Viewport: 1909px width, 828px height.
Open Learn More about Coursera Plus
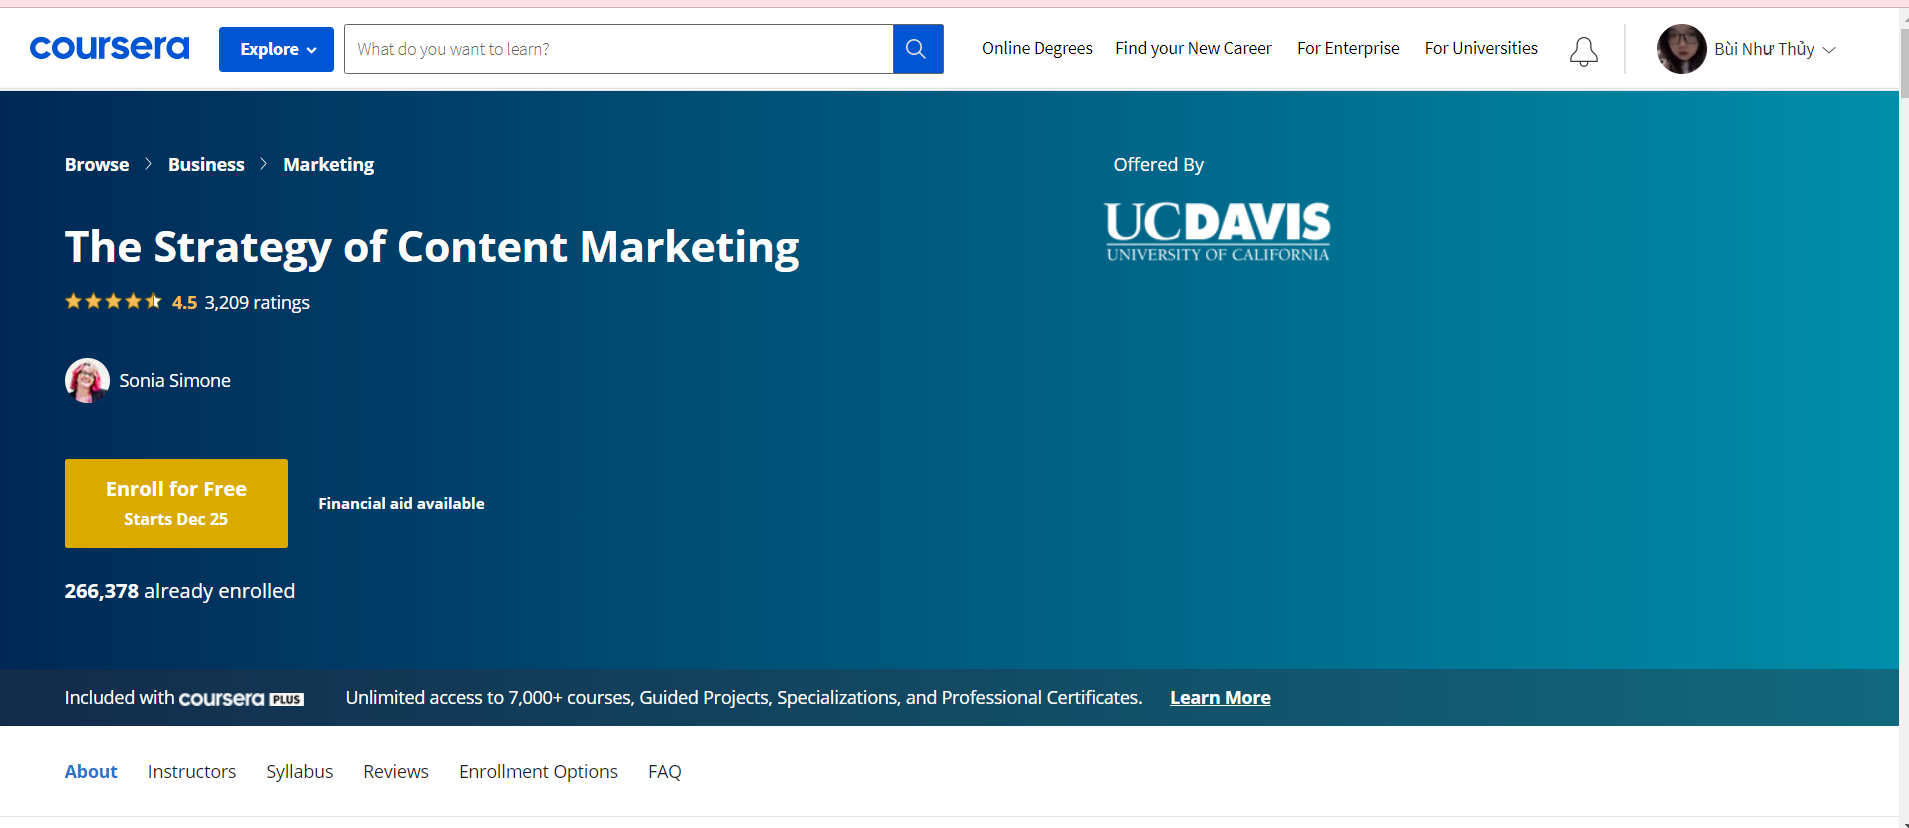coord(1220,698)
